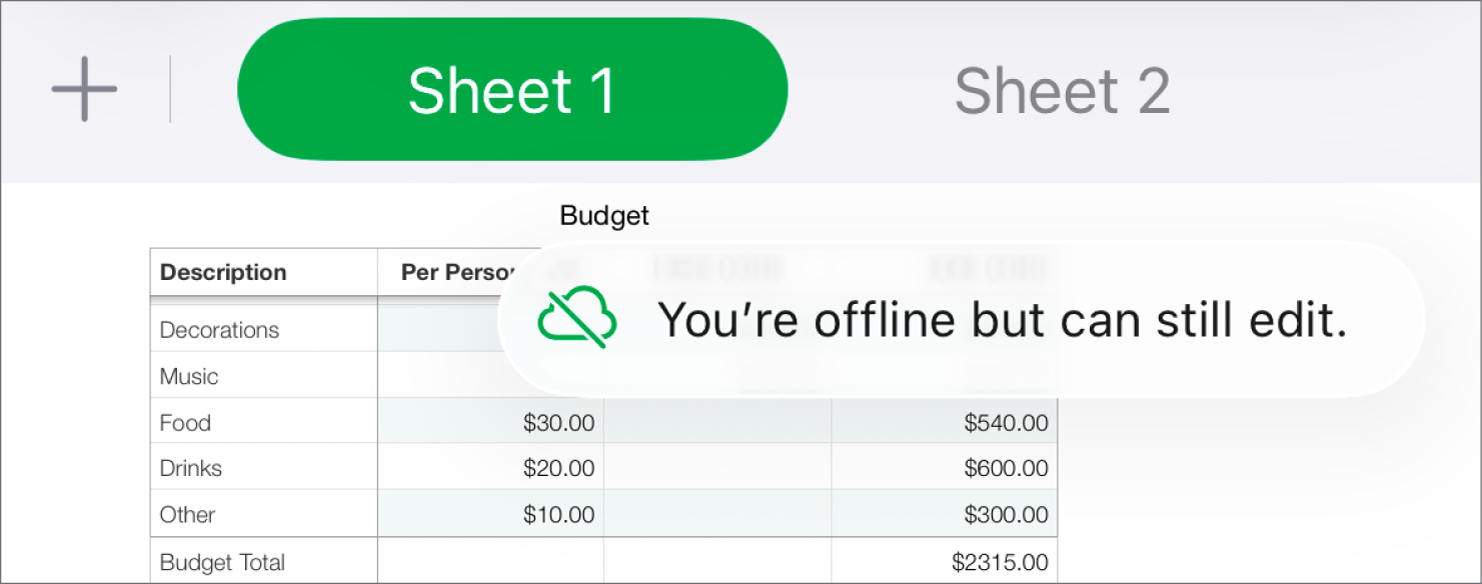Click the offline cloud icon
The image size is (1482, 584).
pos(577,320)
